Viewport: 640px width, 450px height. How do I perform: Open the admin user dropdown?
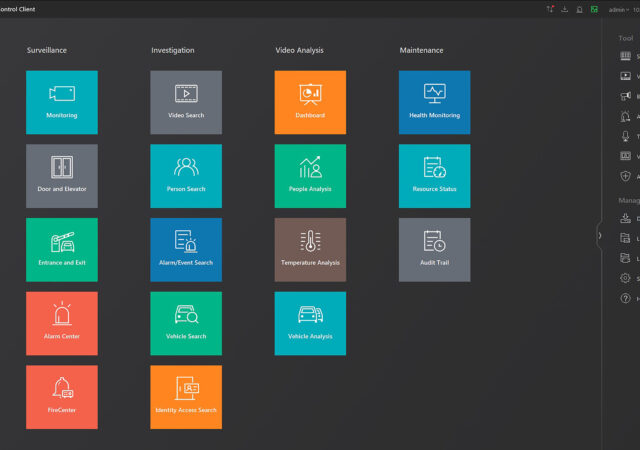(x=618, y=10)
